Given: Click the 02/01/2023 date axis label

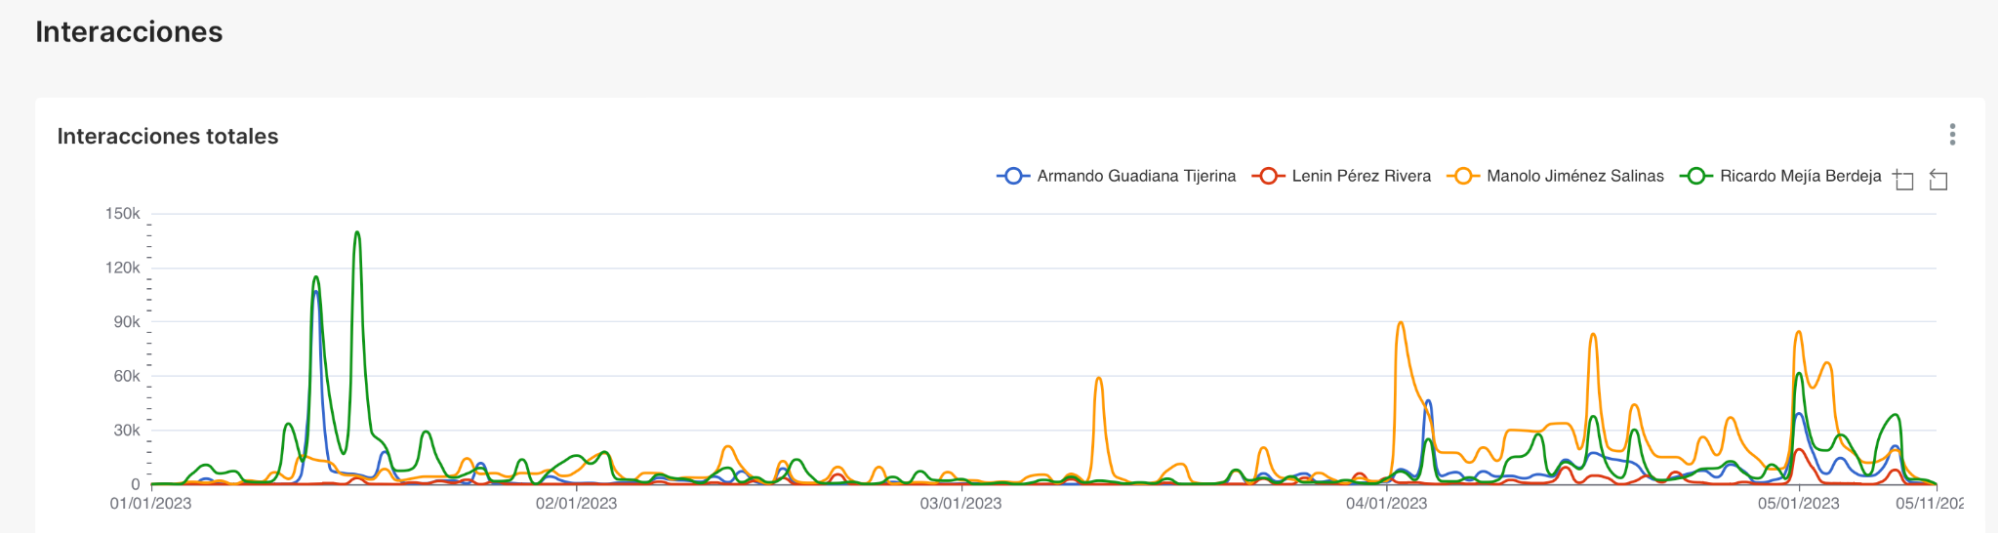Looking at the screenshot, I should coord(576,503).
